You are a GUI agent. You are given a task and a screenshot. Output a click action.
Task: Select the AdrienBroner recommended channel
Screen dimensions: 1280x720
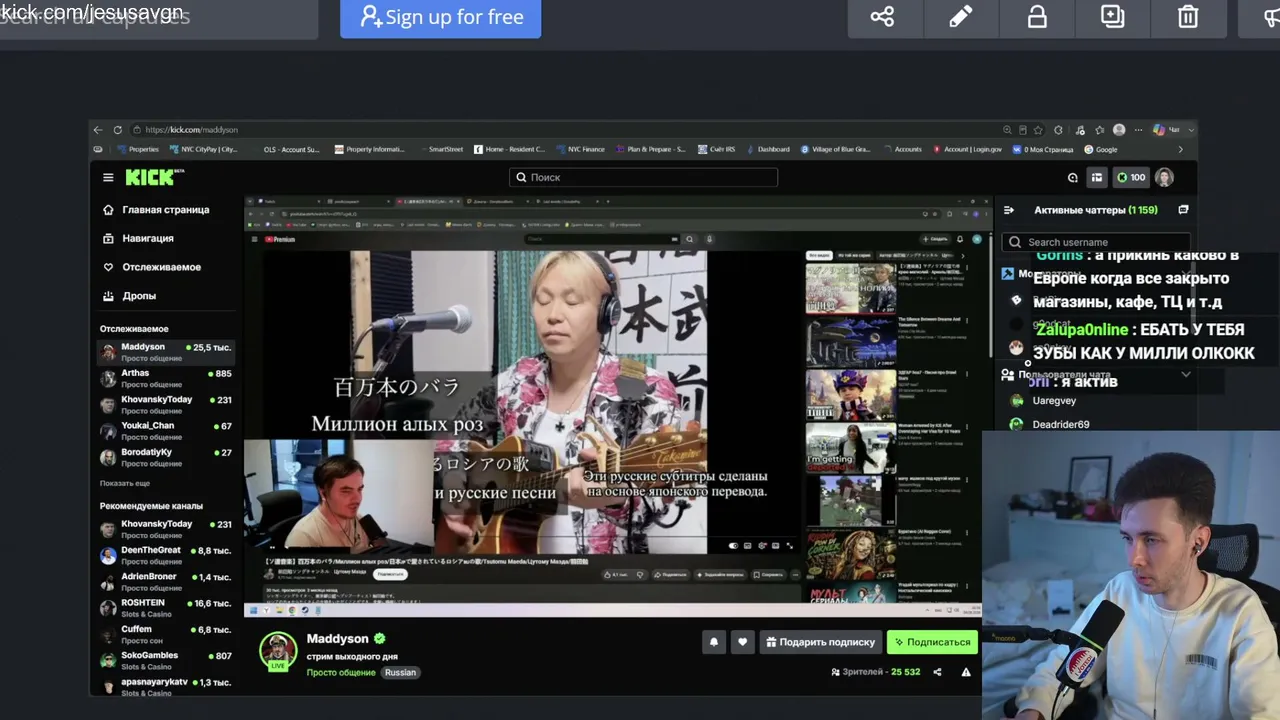click(166, 582)
